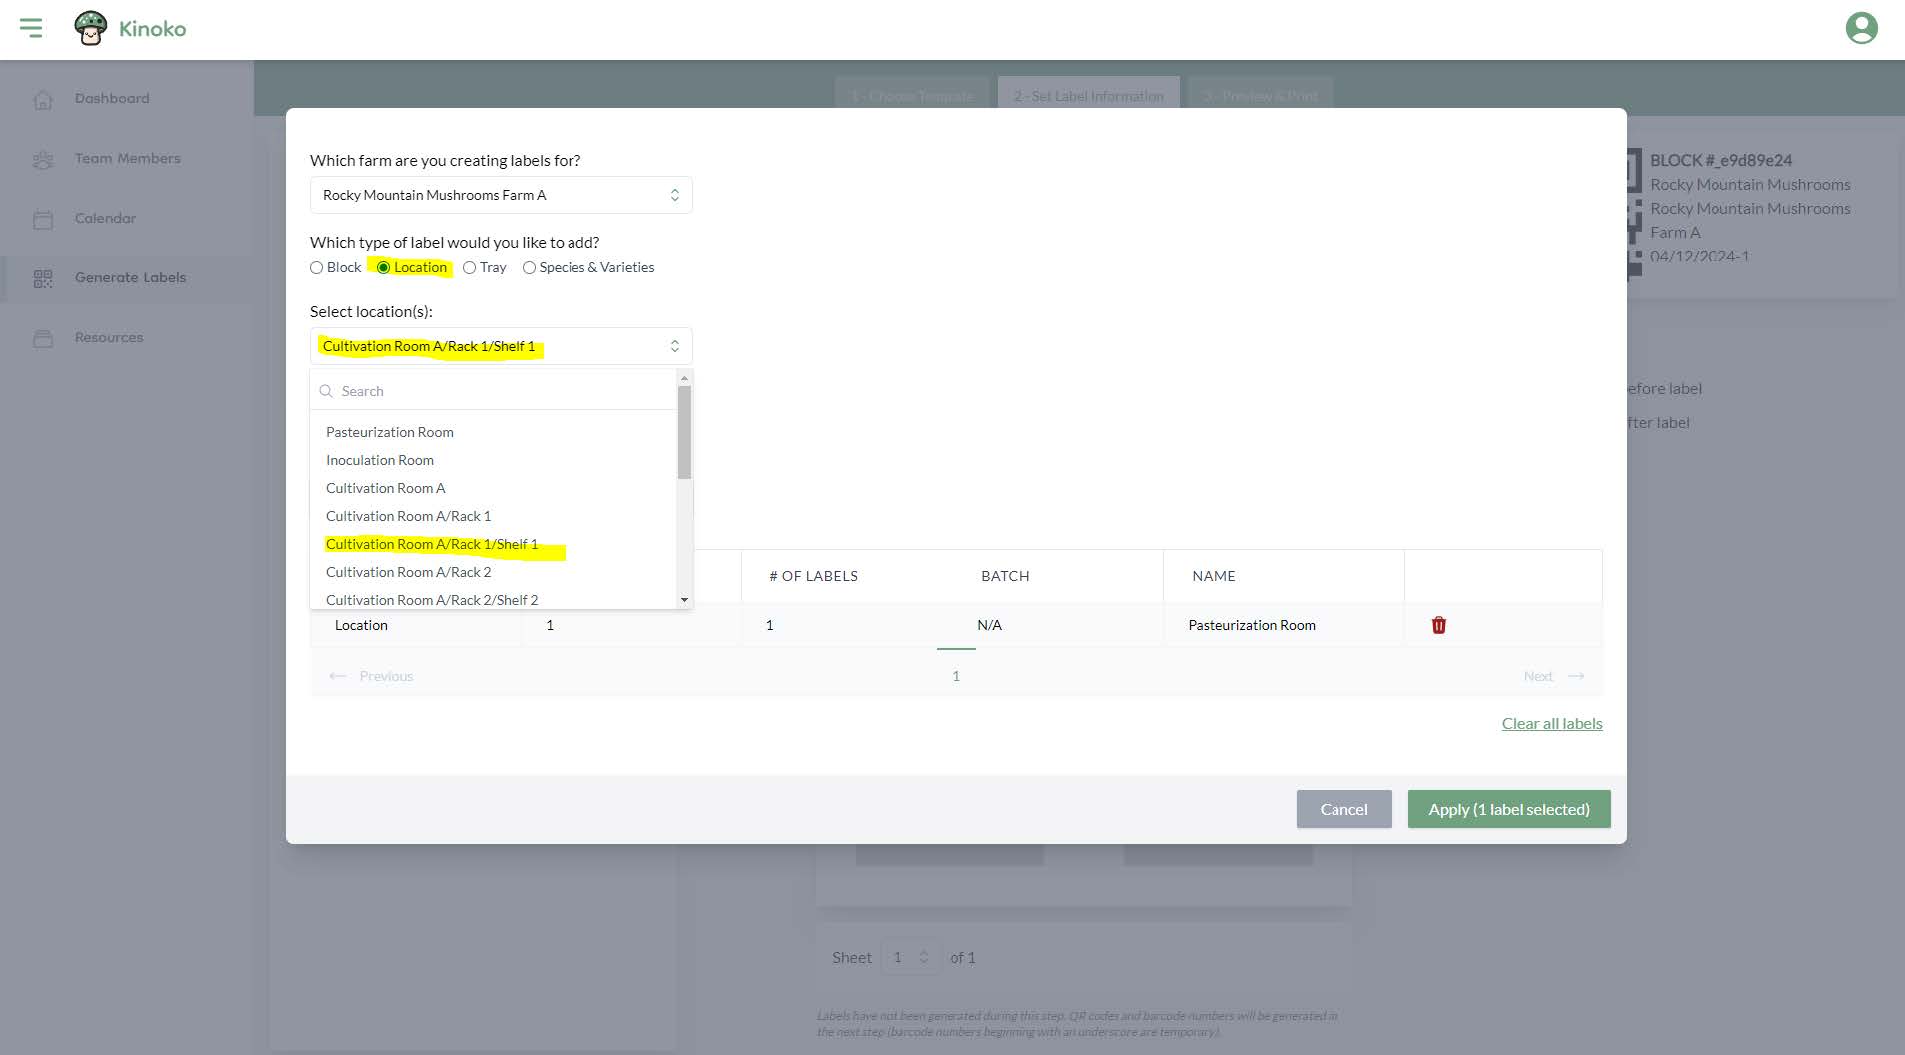Select the Tray label type radio

[470, 268]
